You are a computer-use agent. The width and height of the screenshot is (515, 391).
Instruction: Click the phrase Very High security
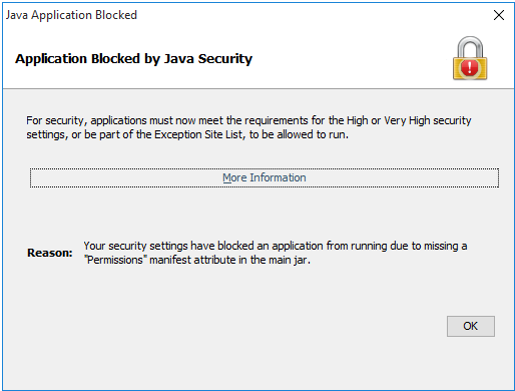point(428,120)
